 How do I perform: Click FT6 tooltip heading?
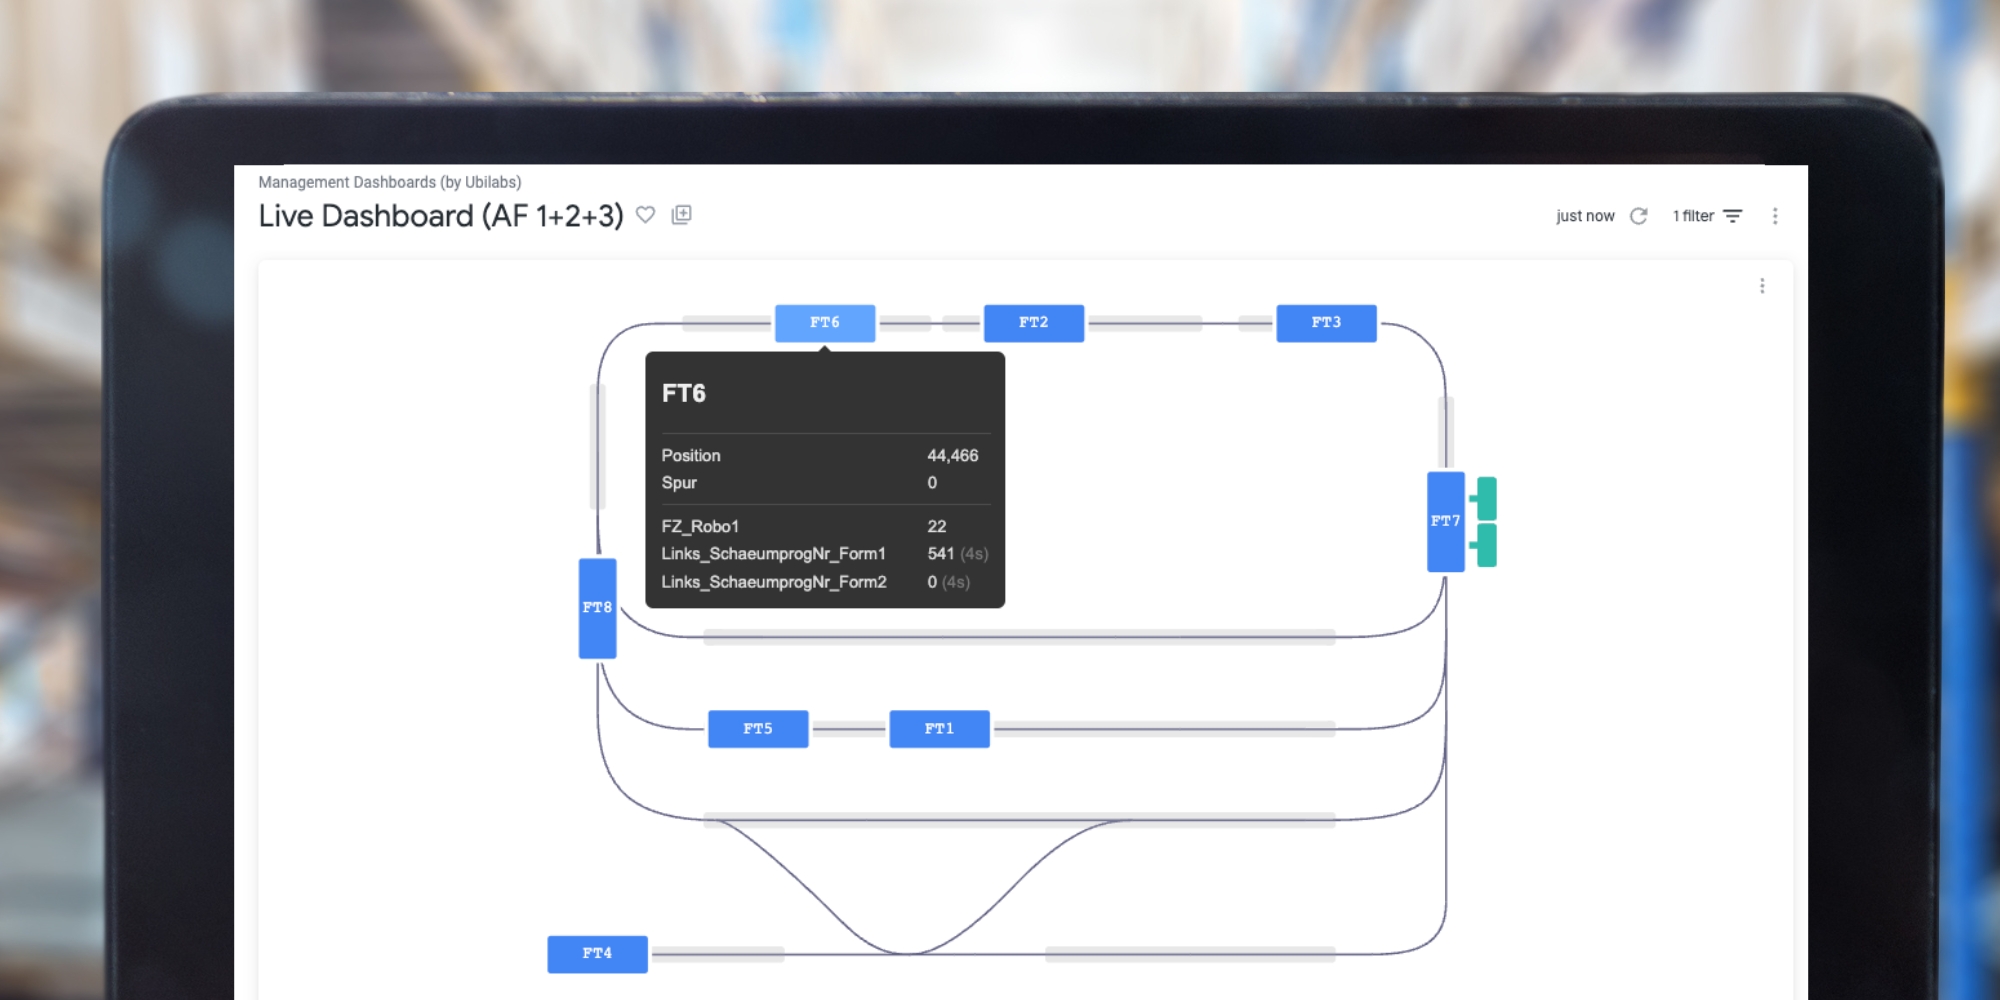pyautogui.click(x=684, y=393)
